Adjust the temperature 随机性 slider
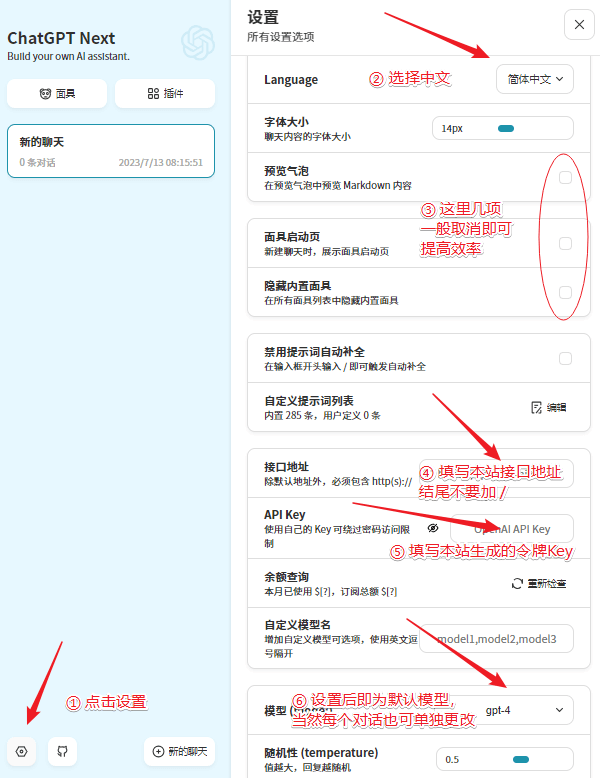The height and width of the screenshot is (778, 600). [520, 759]
